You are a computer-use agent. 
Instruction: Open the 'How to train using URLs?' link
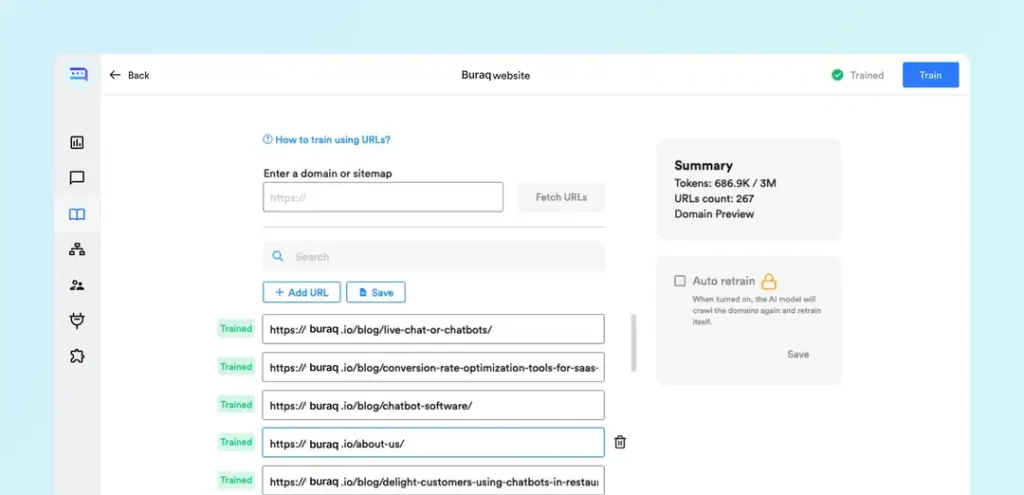(326, 140)
